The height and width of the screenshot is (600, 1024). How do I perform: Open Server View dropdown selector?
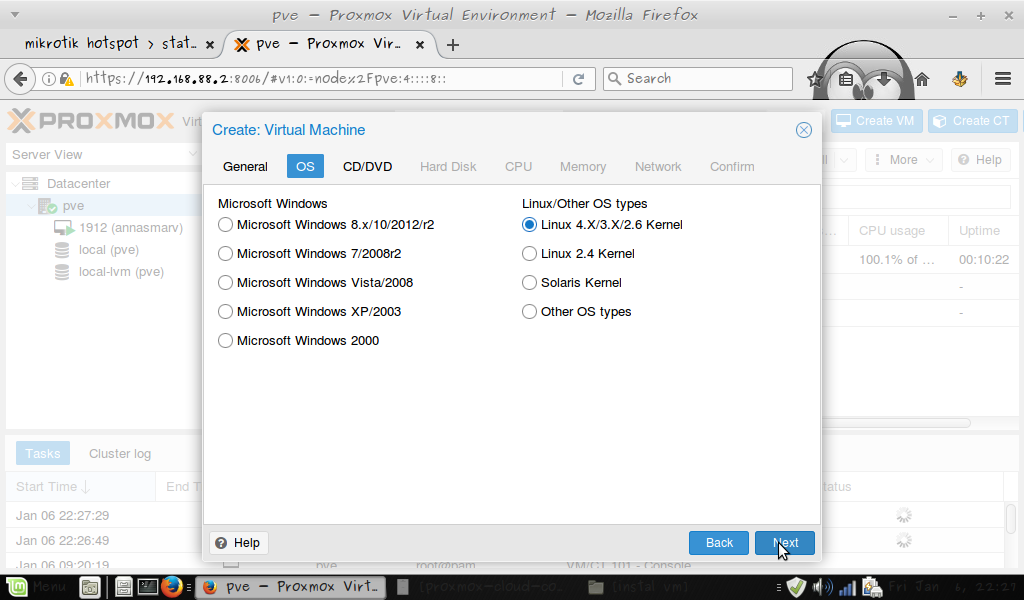[x=104, y=155]
